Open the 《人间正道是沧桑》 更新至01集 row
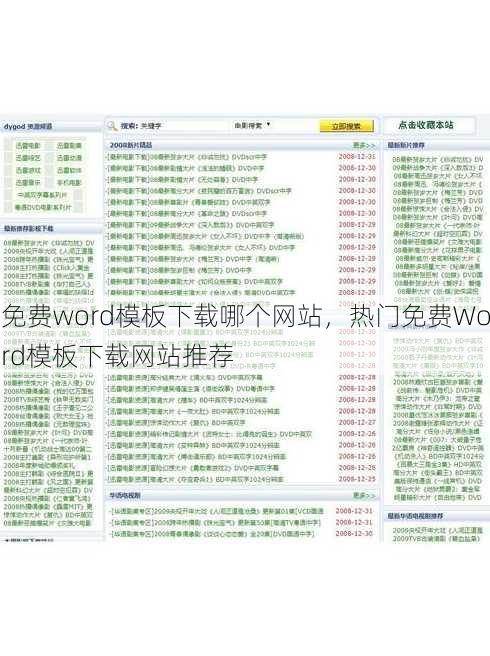This screenshot has width=490, height=656. pos(217,511)
